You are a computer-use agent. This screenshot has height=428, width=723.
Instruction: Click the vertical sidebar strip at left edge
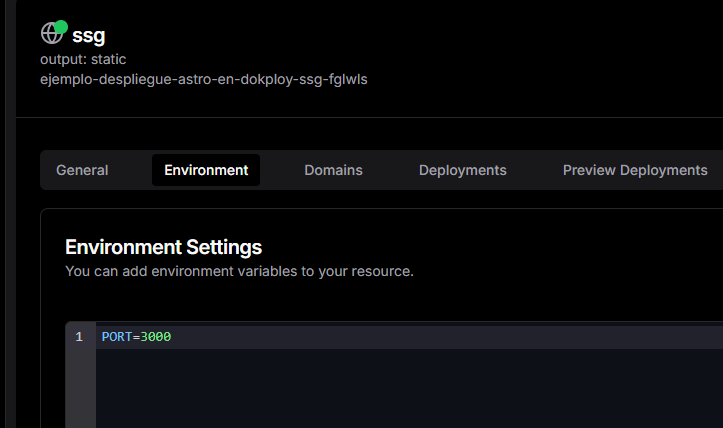point(8,214)
